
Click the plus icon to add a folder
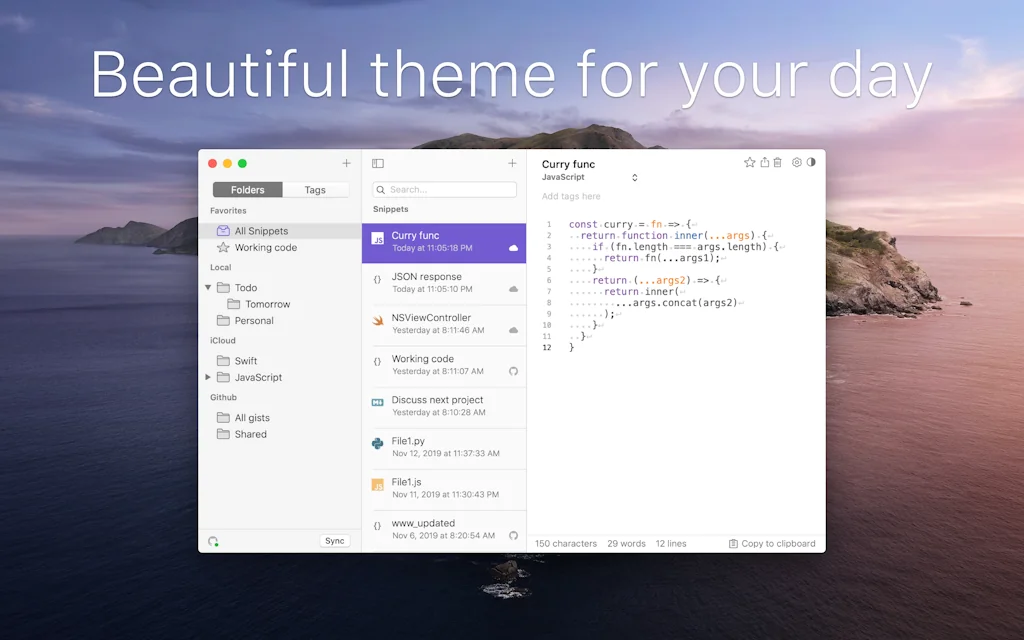[x=346, y=163]
